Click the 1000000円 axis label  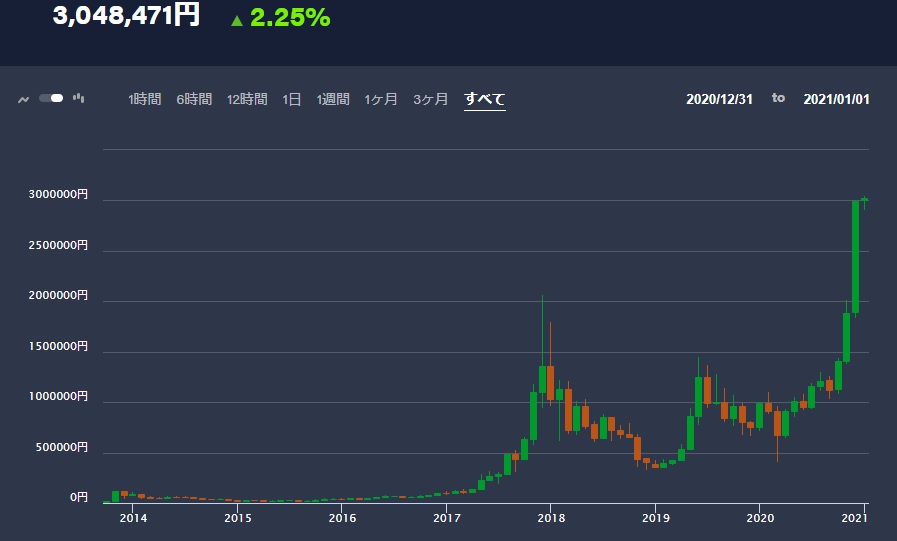tap(58, 396)
